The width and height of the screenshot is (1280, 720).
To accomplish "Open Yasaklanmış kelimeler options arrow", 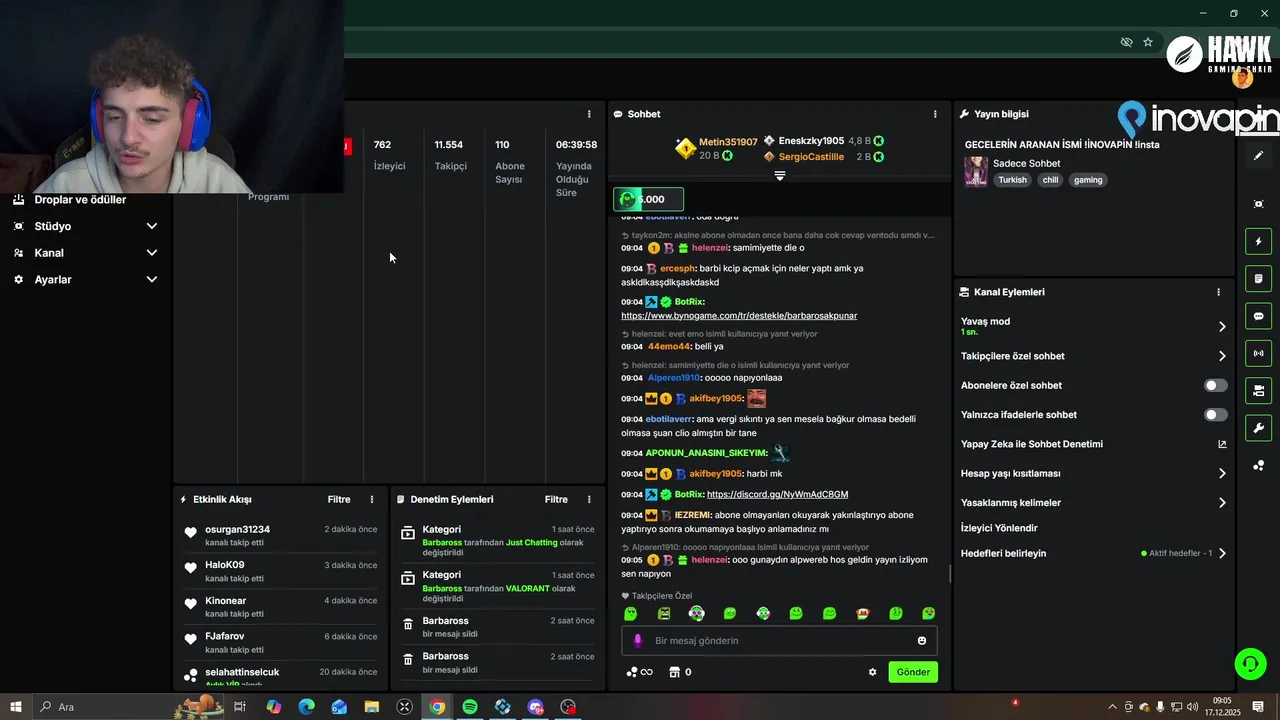I will 1222,503.
